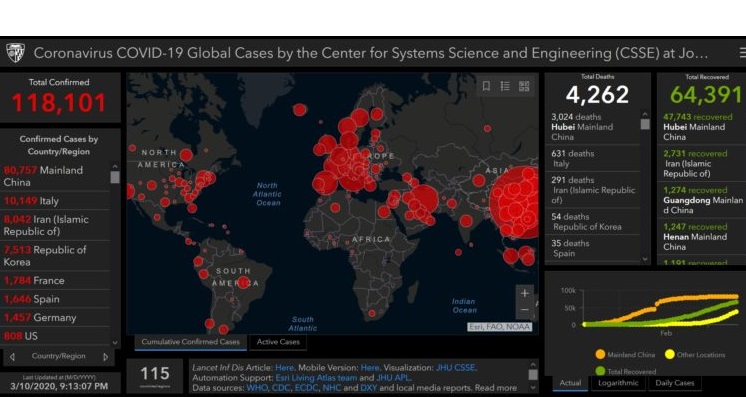
Task: Open the Esri Living Atlas team link
Action: click(x=316, y=378)
